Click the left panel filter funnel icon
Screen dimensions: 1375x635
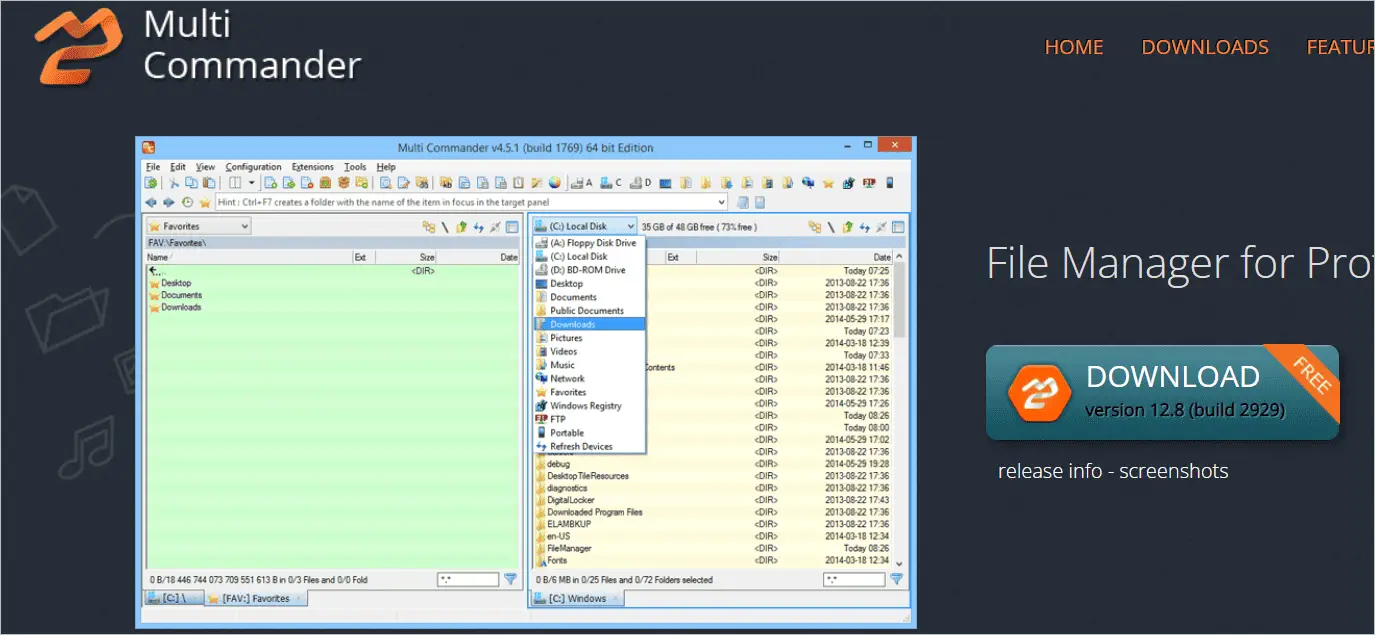[x=511, y=579]
